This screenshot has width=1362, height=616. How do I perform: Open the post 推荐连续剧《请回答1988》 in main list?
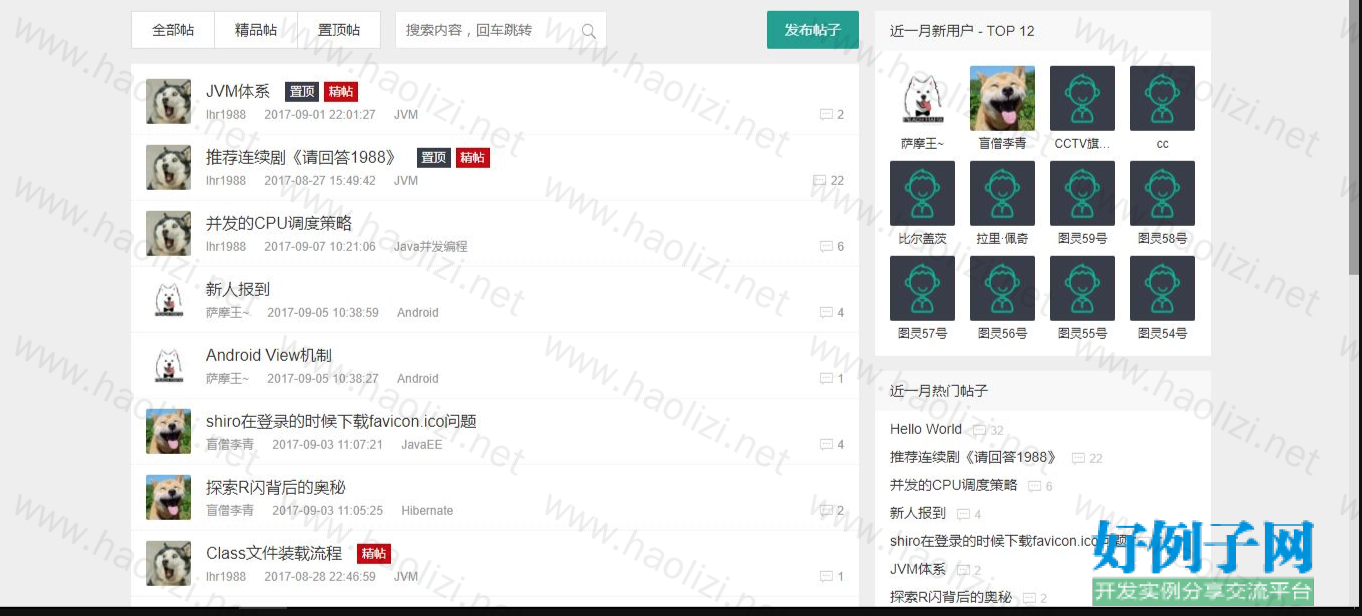tap(301, 157)
